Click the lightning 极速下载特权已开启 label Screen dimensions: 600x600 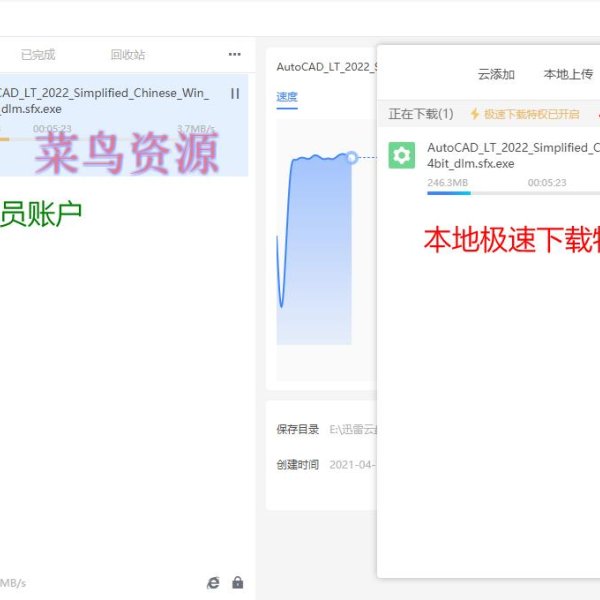[524, 114]
